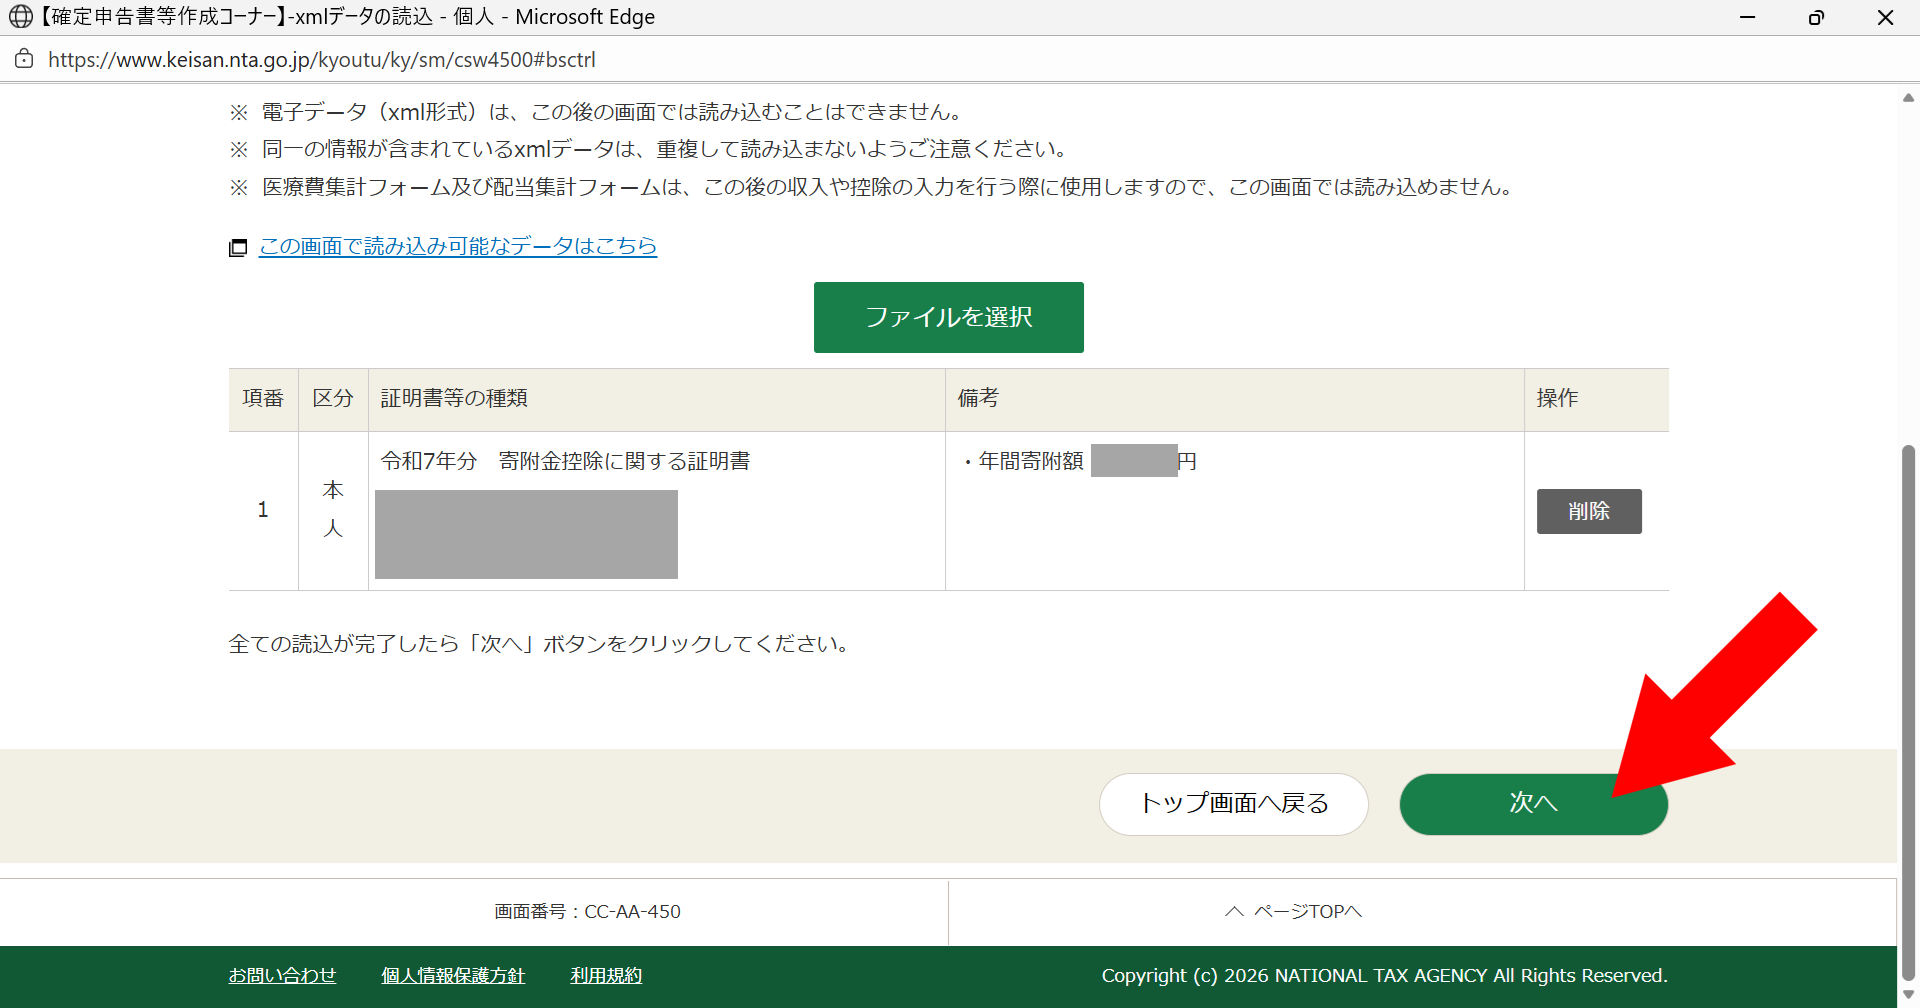Viewport: 1920px width, 1008px height.
Task: Open the この画面で読み込み可能なデータはこちら link
Action: point(458,246)
